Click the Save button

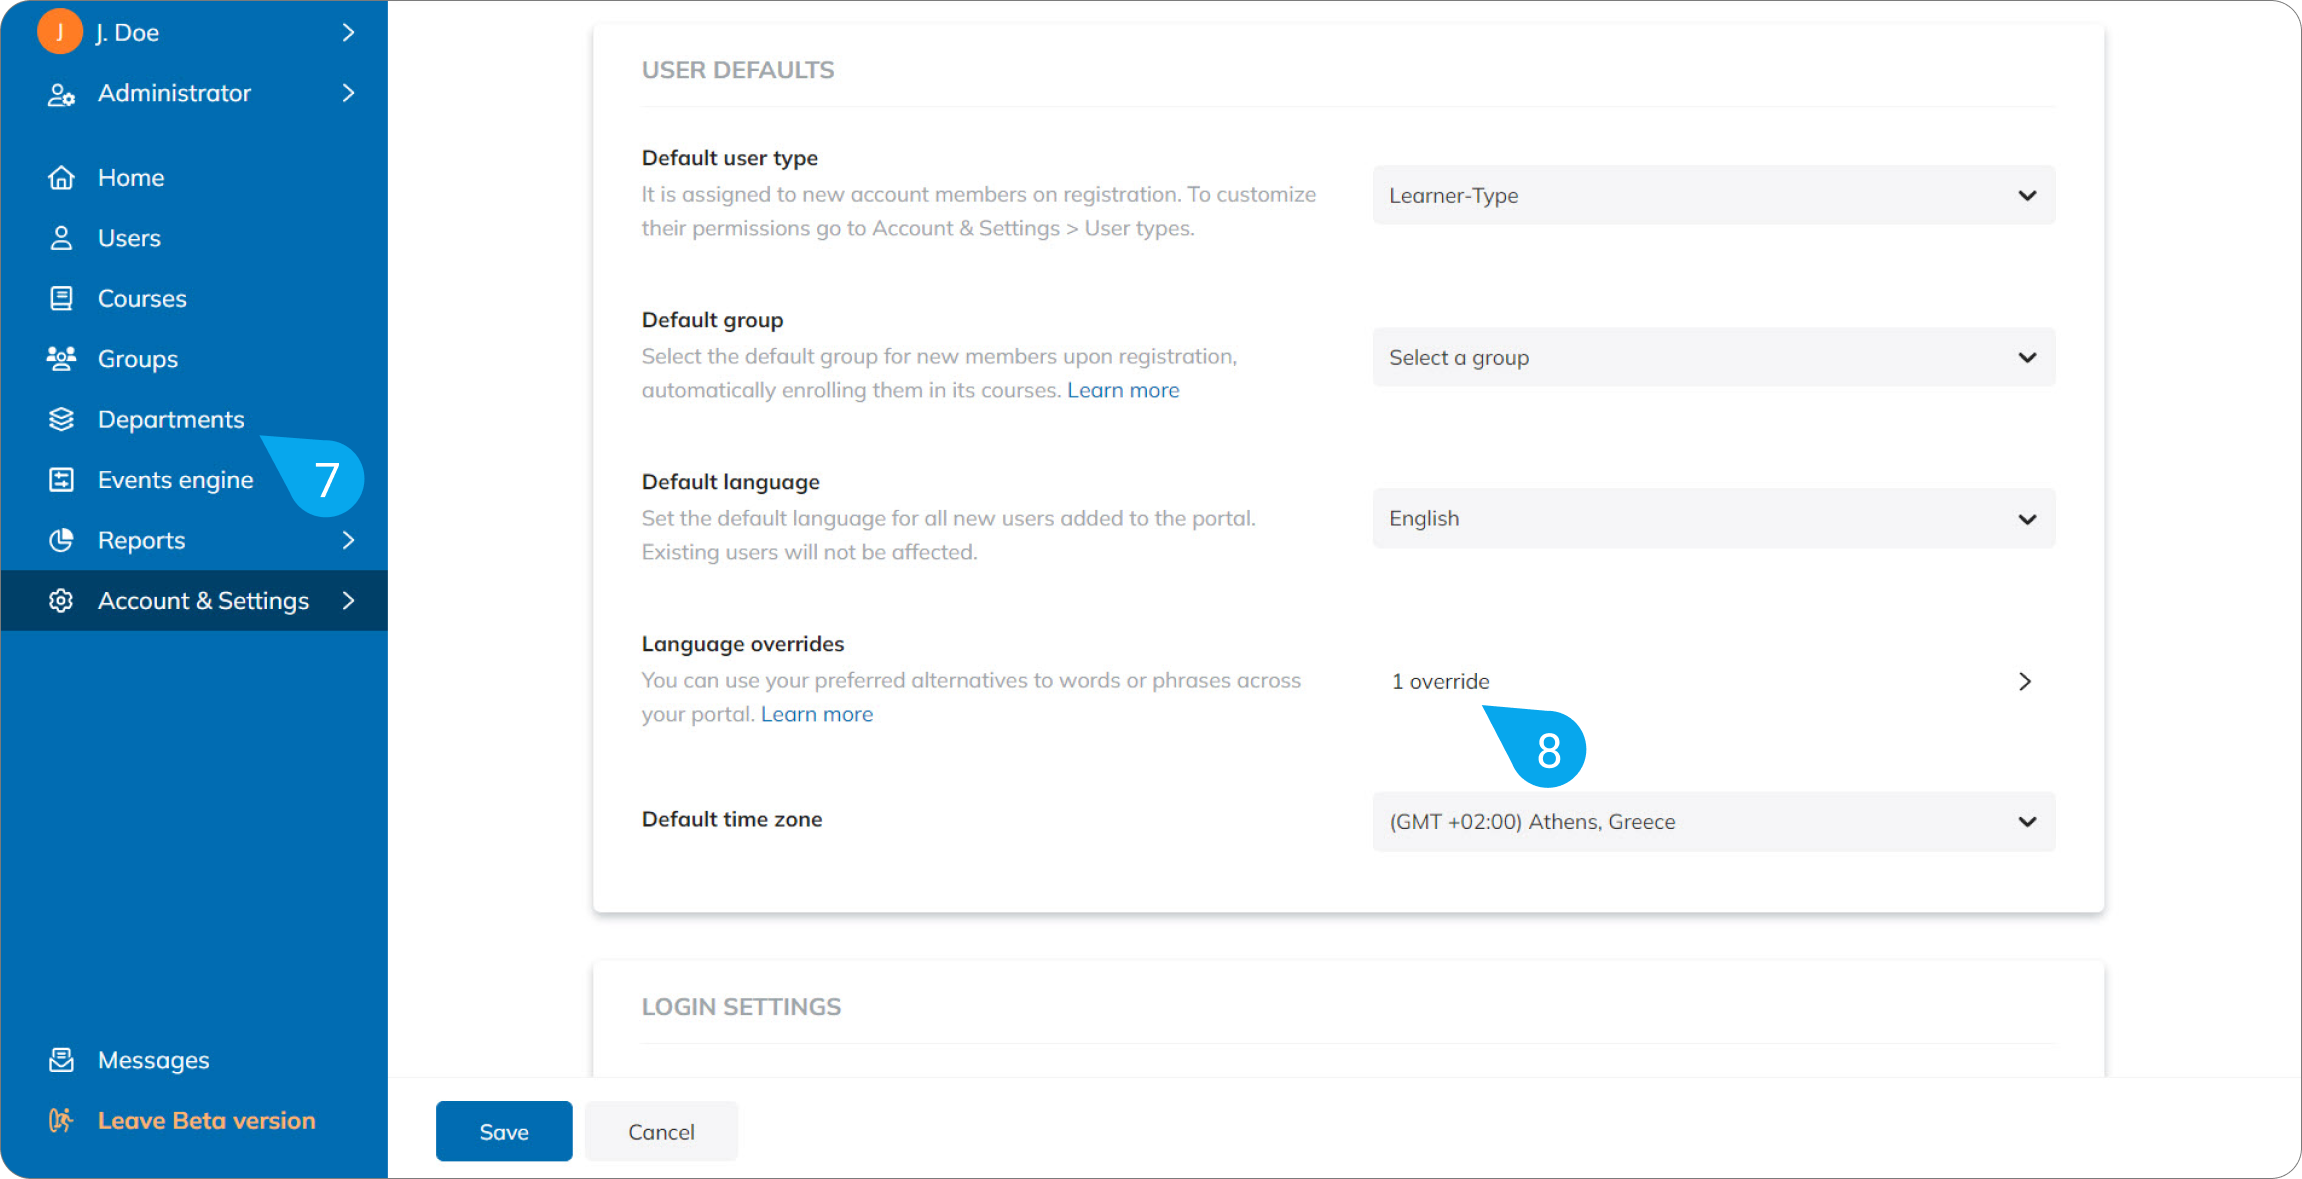click(504, 1131)
